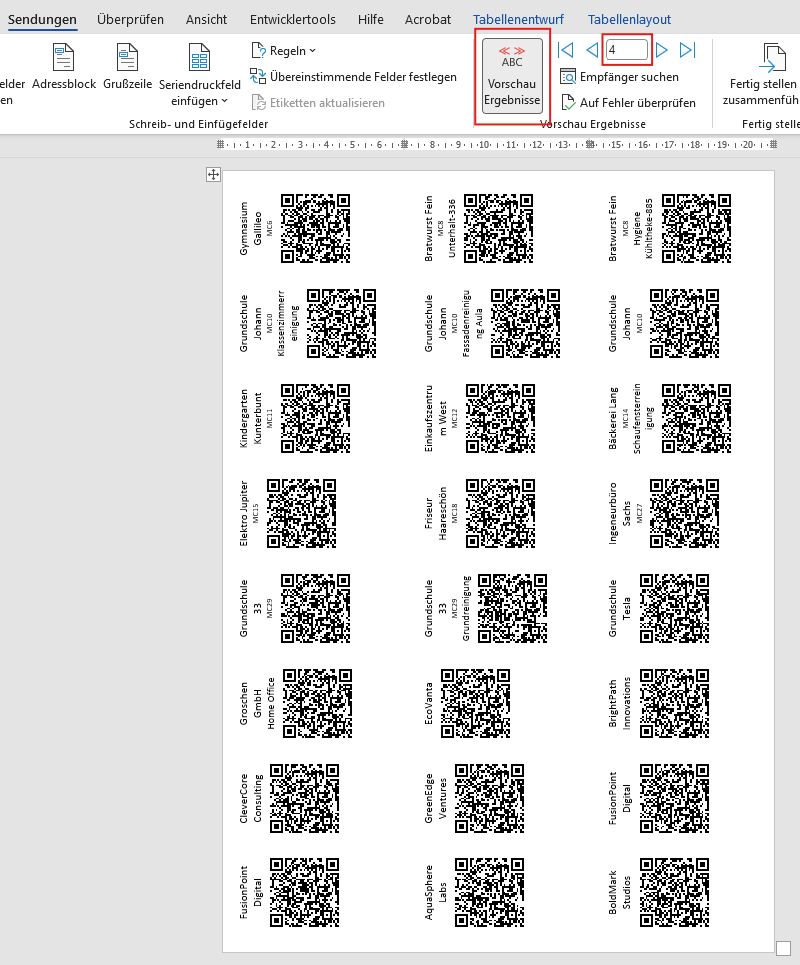Click the table move handle
This screenshot has width=800, height=965.
pos(212,175)
